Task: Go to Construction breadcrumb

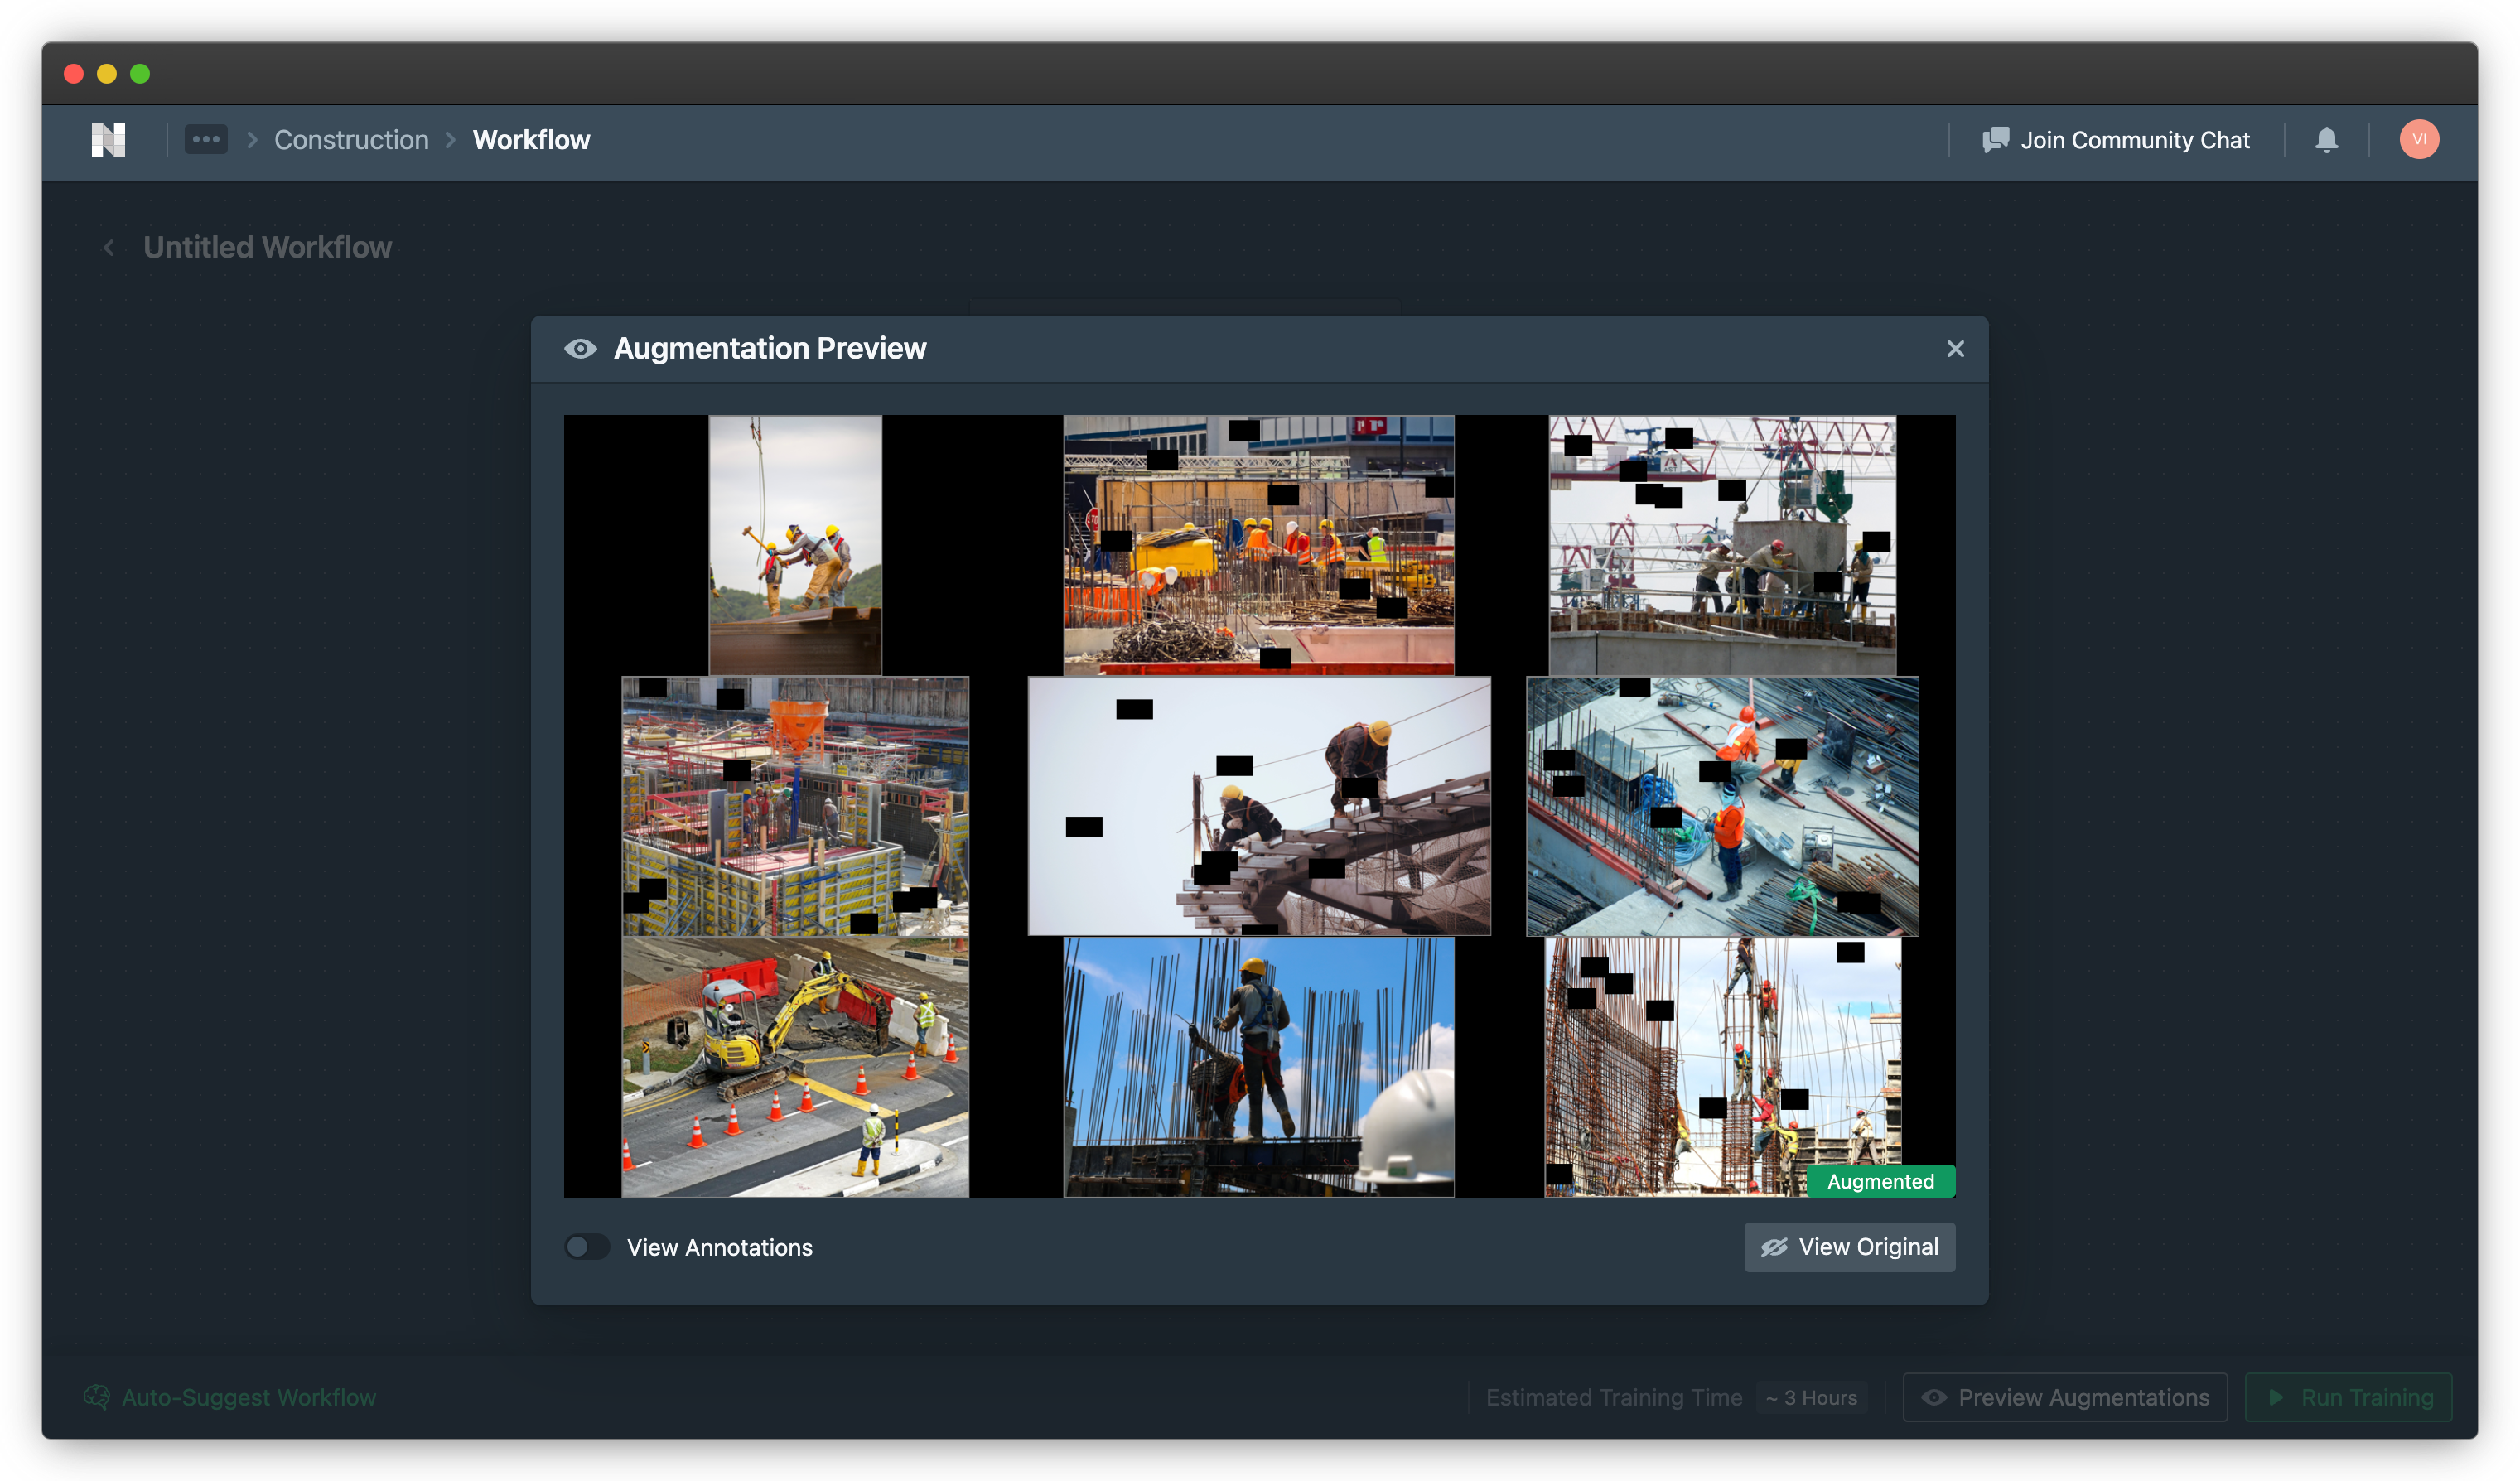Action: click(351, 140)
